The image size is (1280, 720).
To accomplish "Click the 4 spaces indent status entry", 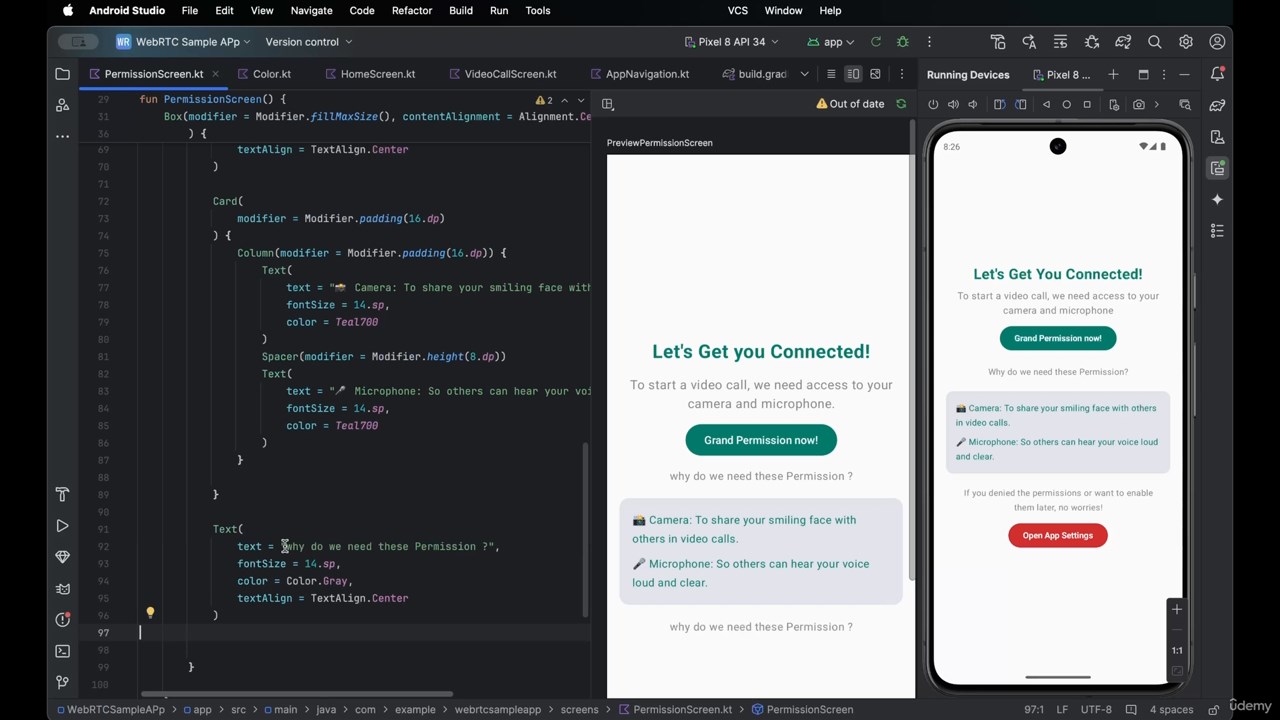I will pos(1171,710).
